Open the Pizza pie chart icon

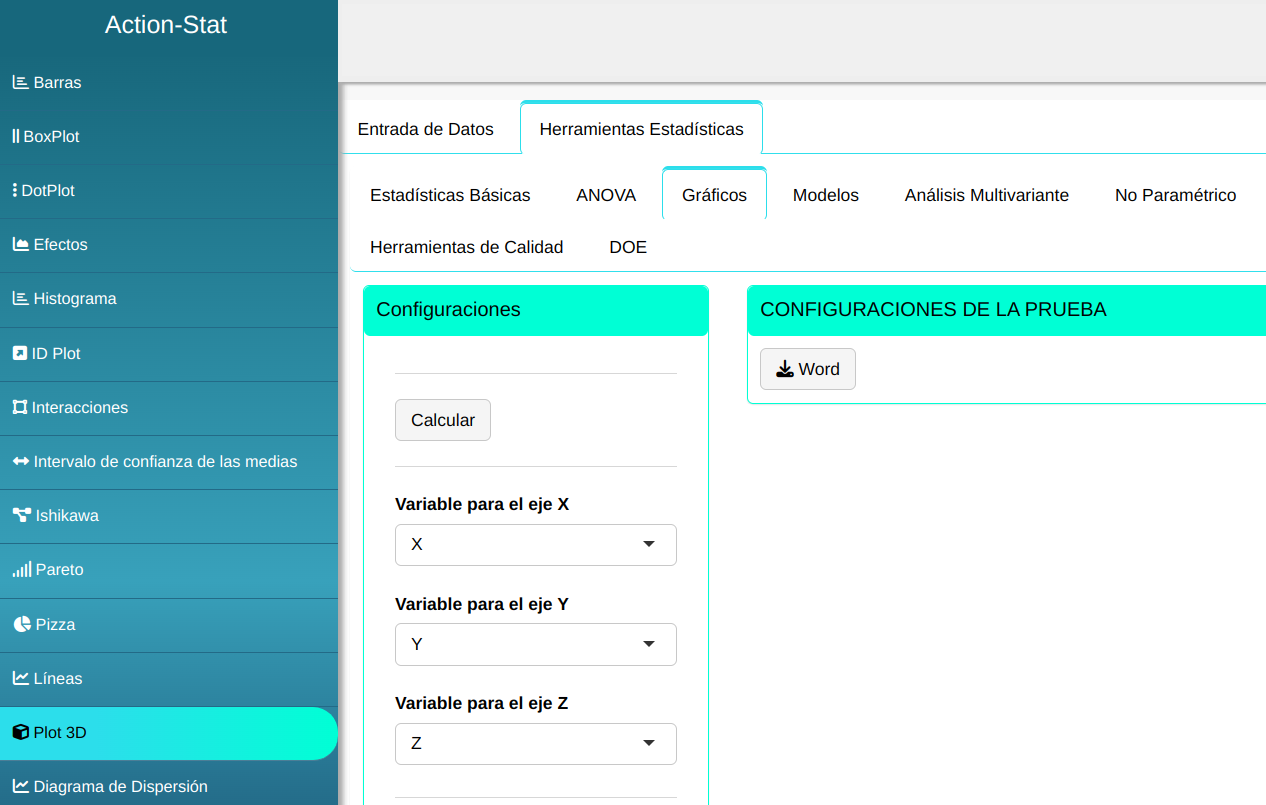(x=22, y=625)
